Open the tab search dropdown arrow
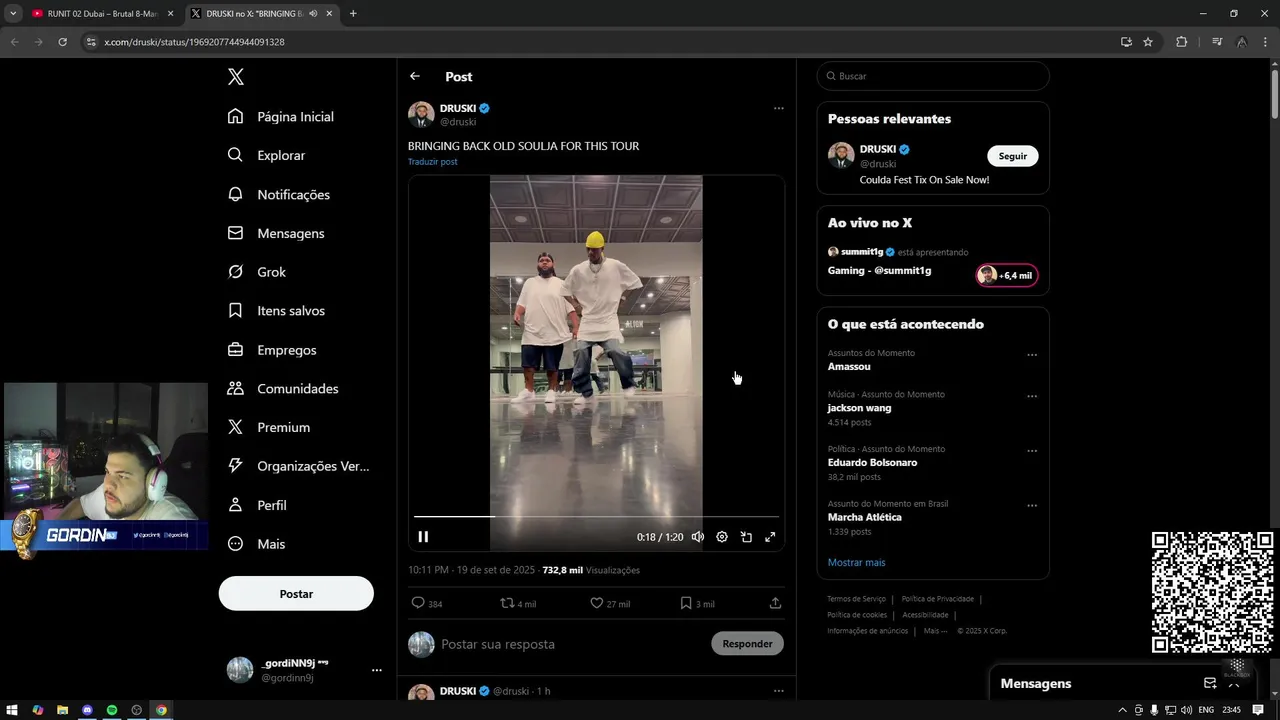This screenshot has height=720, width=1280. [13, 14]
